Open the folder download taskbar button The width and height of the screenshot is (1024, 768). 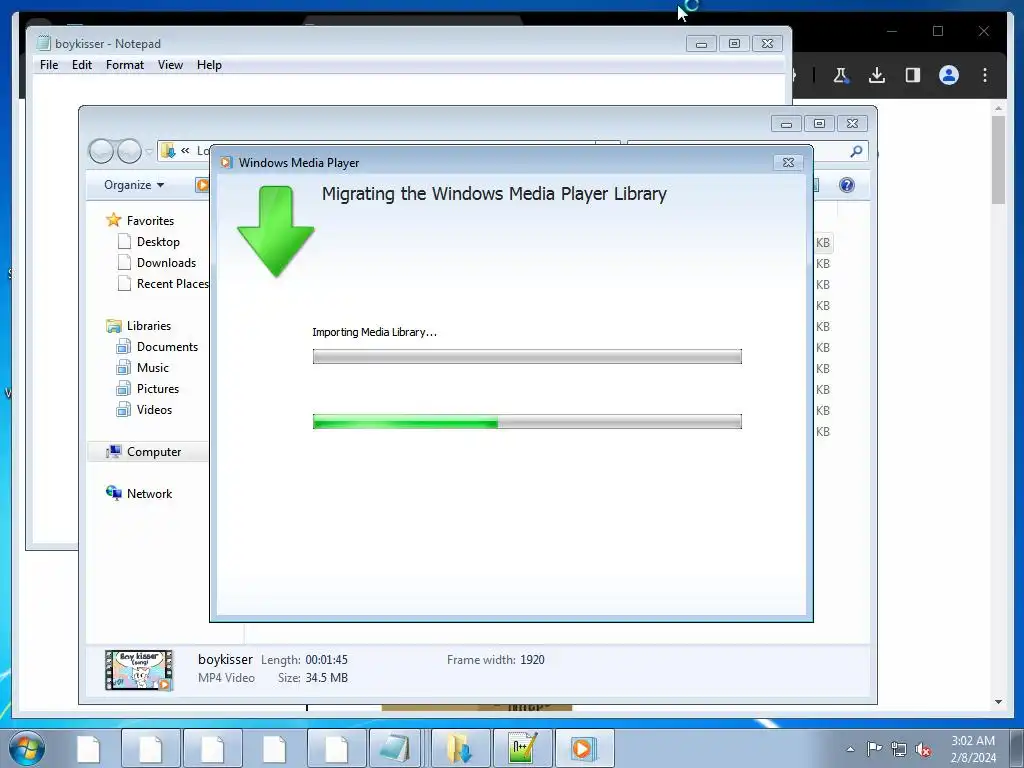(460, 749)
